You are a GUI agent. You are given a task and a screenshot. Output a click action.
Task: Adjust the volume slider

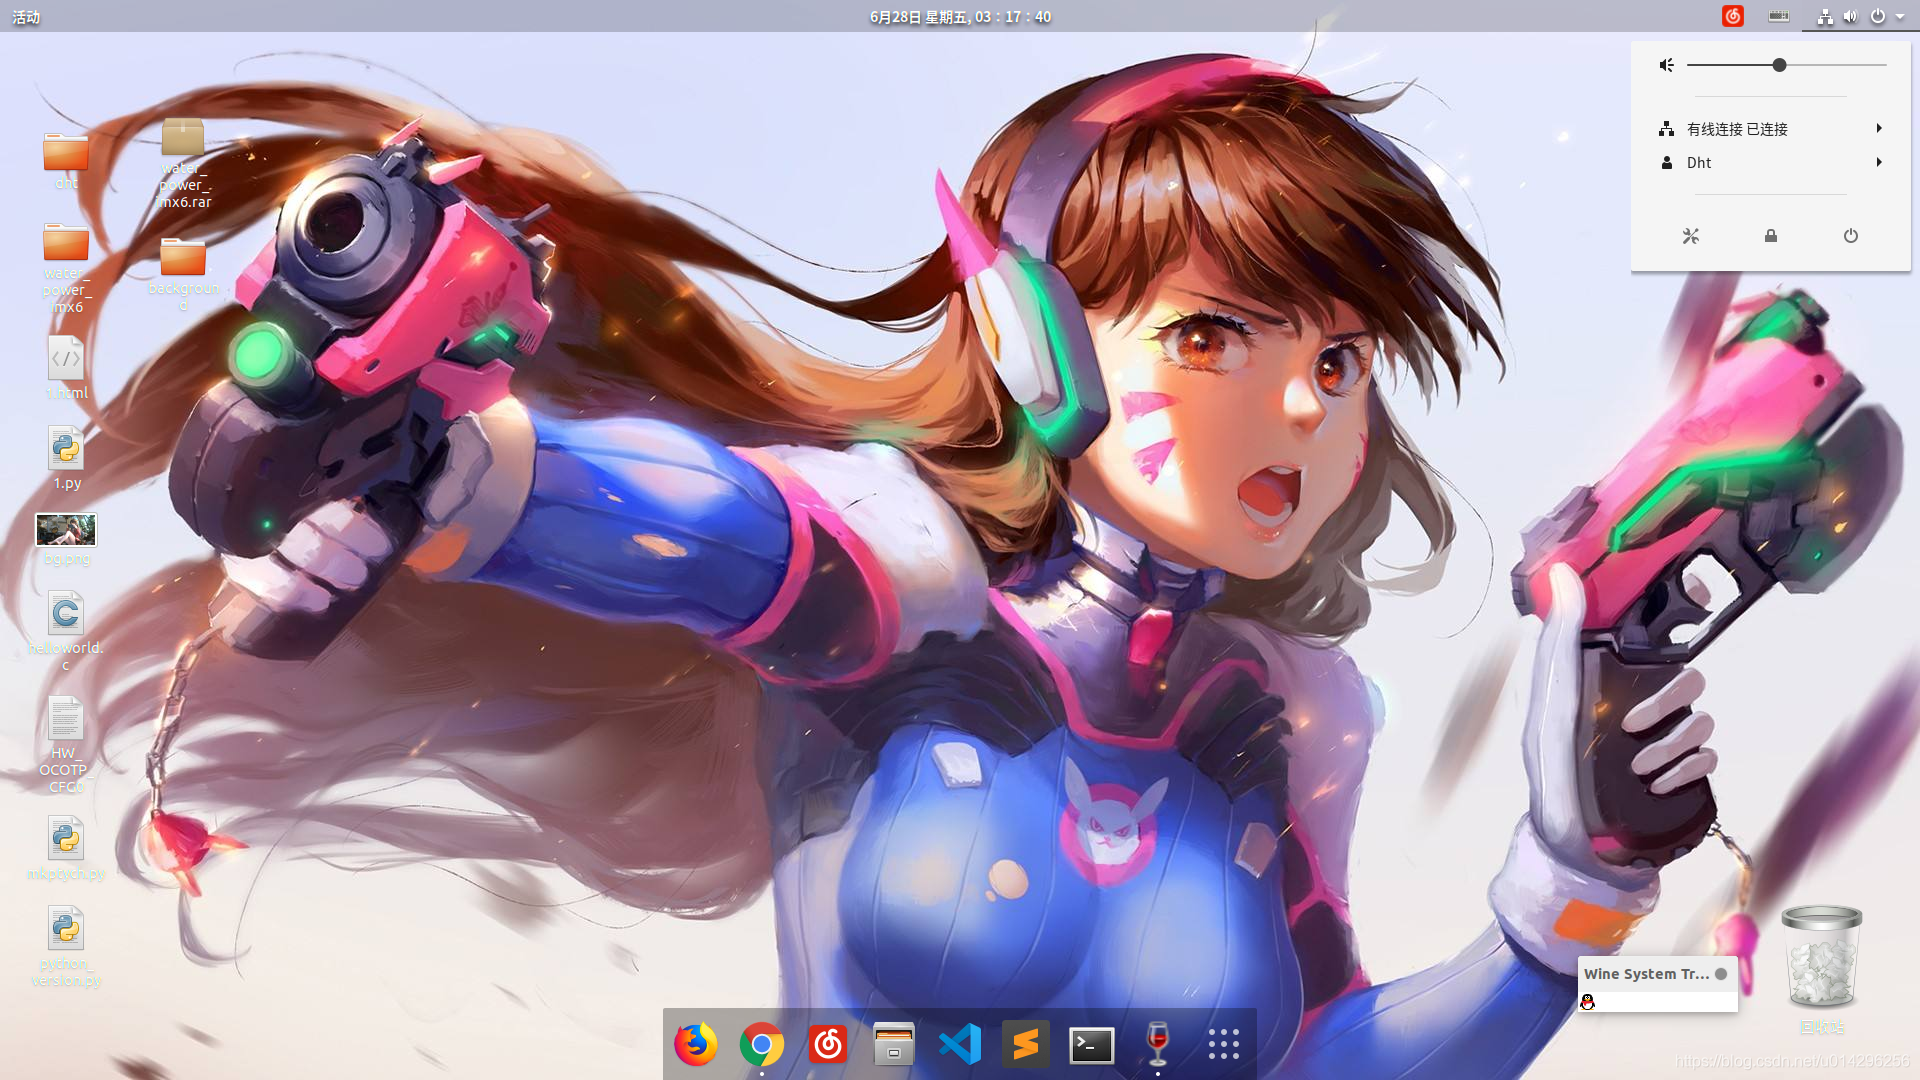[x=1786, y=65]
